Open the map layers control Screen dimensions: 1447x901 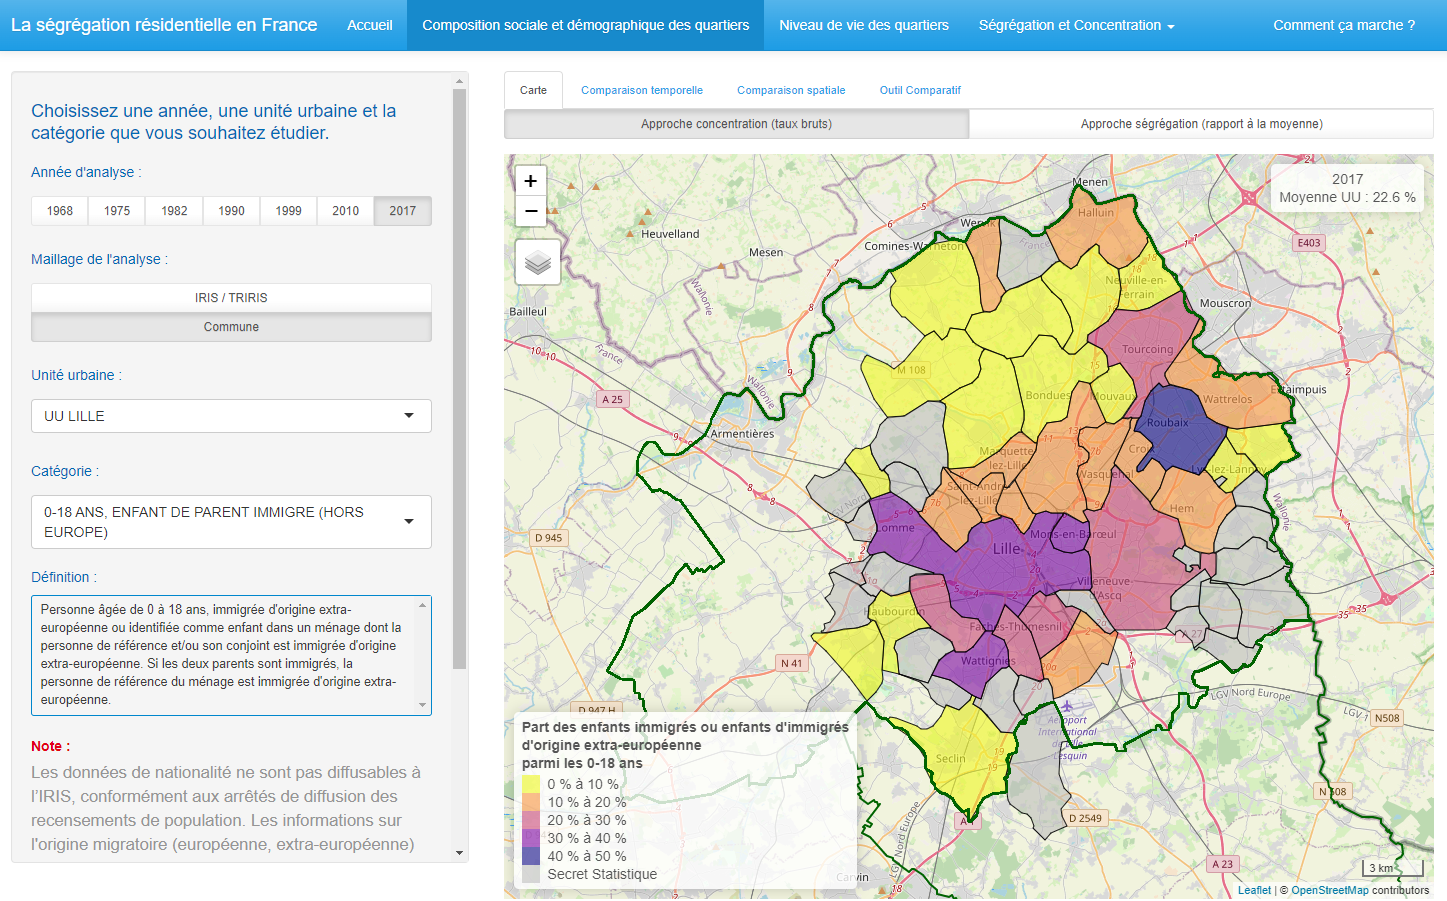coord(538,262)
